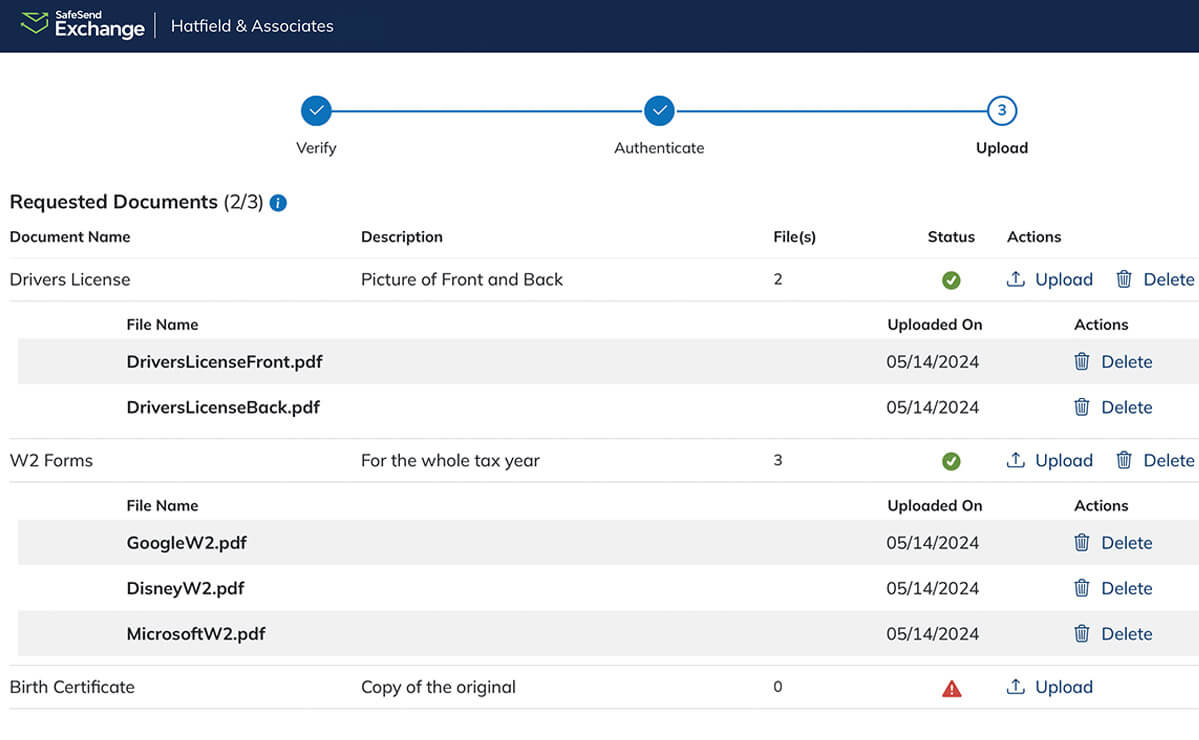
Task: Click the info icon beside Requested Documents
Action: coord(279,203)
